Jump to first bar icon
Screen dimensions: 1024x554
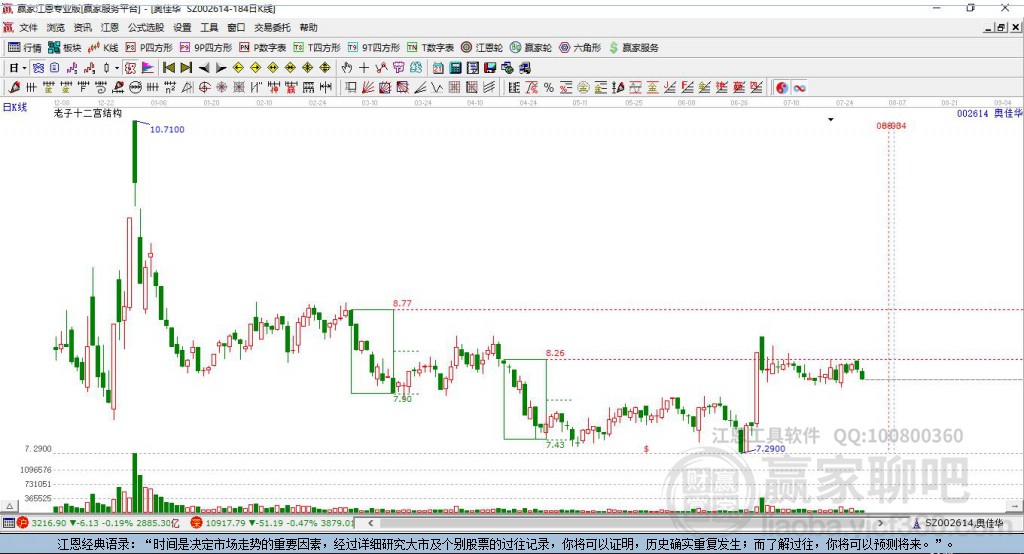coord(169,68)
